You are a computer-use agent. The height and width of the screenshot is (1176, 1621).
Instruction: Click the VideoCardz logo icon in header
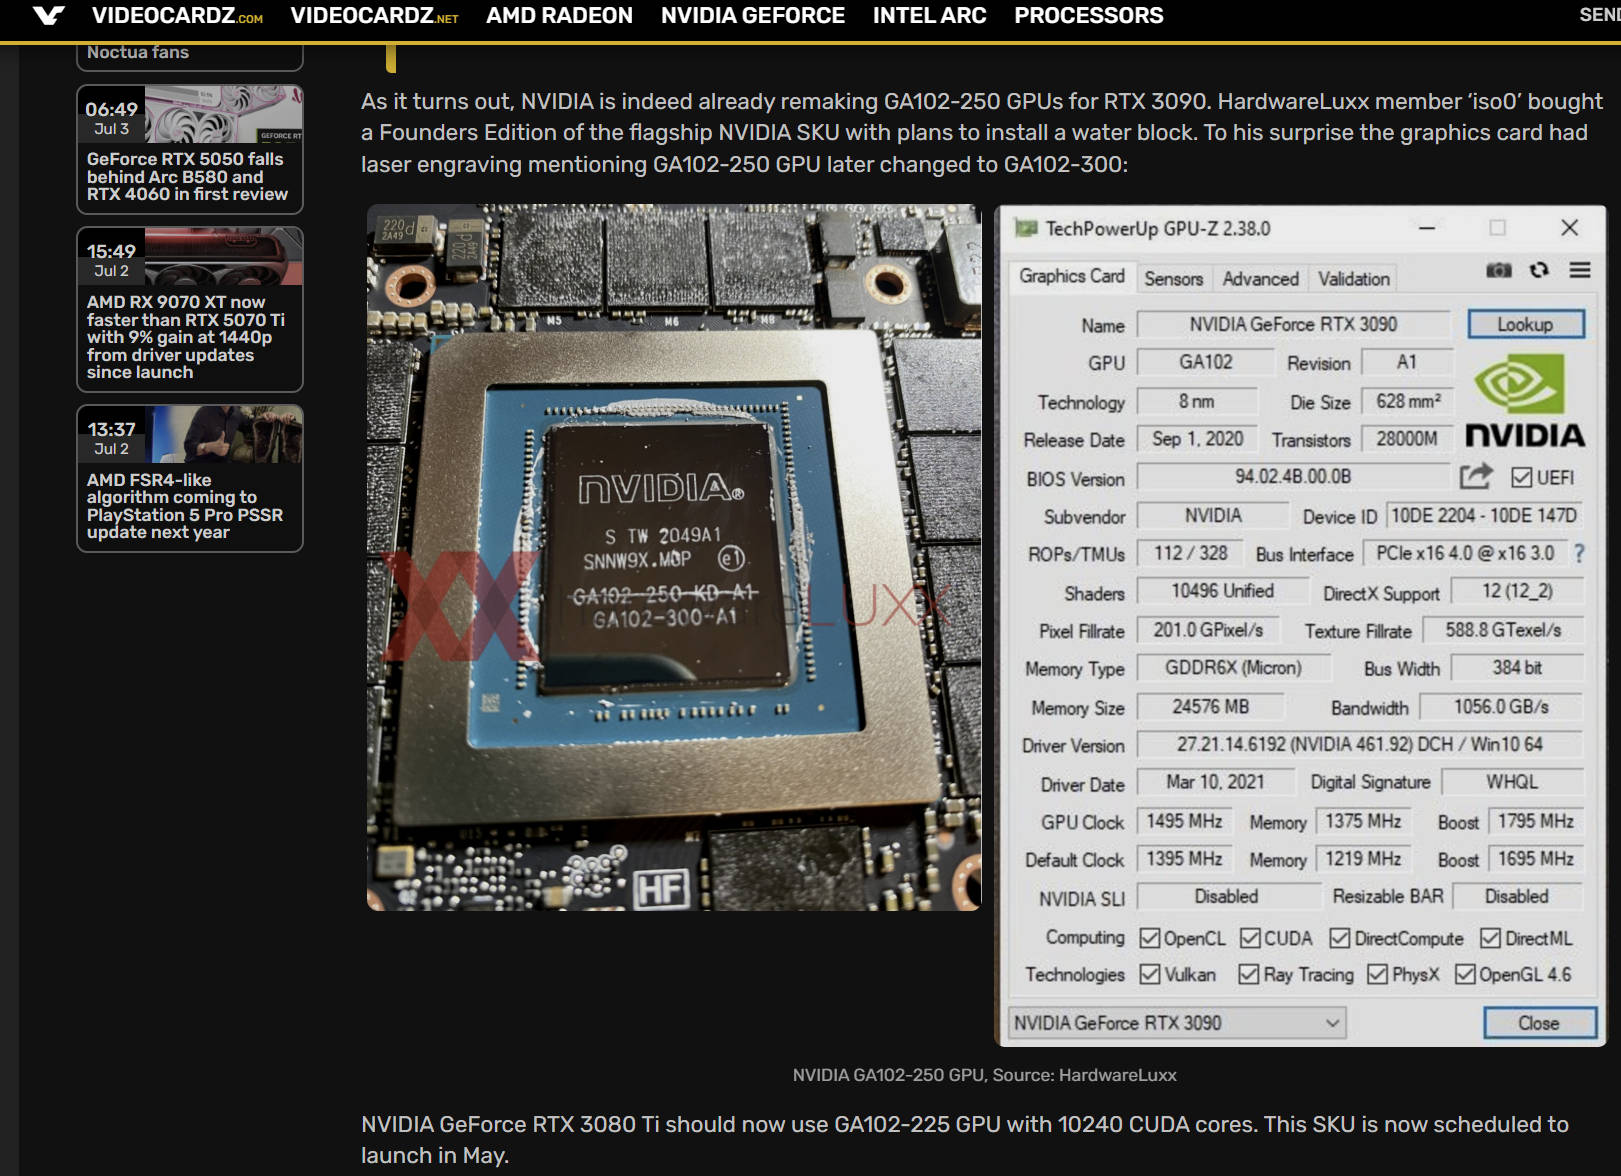(x=48, y=16)
